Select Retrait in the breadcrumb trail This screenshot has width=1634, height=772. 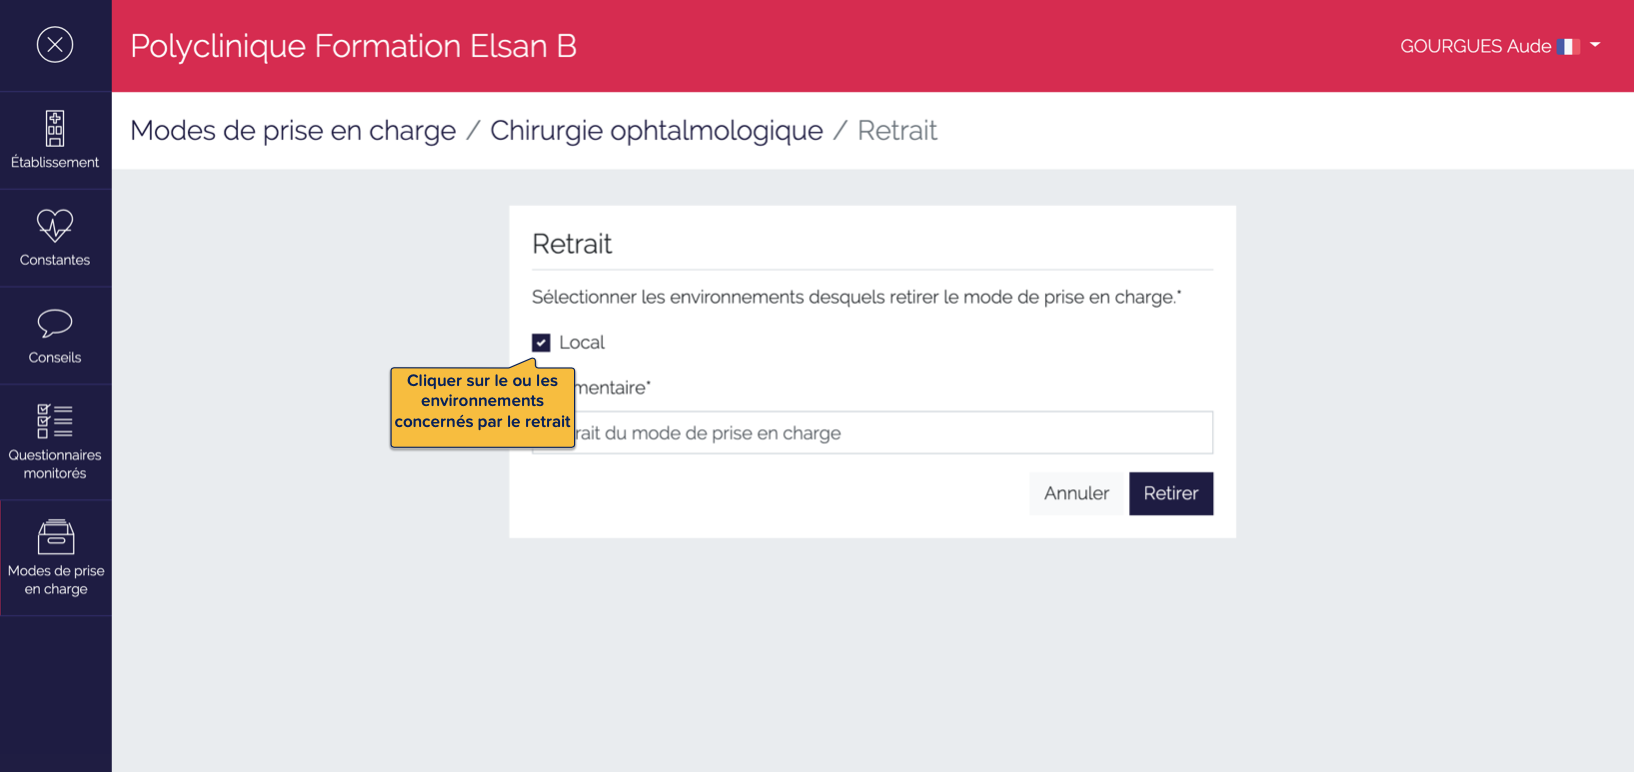coord(896,130)
